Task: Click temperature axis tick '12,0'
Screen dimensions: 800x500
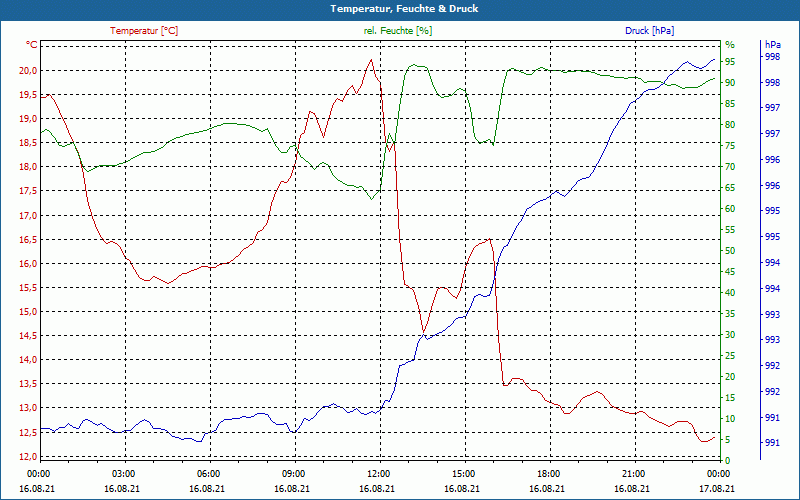Action: (x=28, y=456)
